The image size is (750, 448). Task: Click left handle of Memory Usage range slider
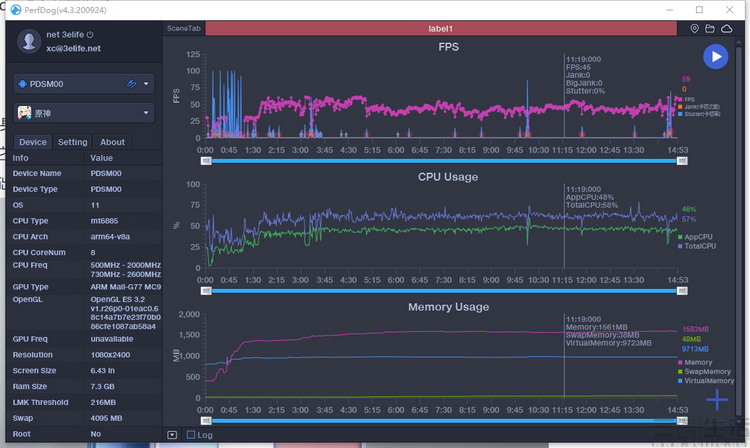[206, 421]
